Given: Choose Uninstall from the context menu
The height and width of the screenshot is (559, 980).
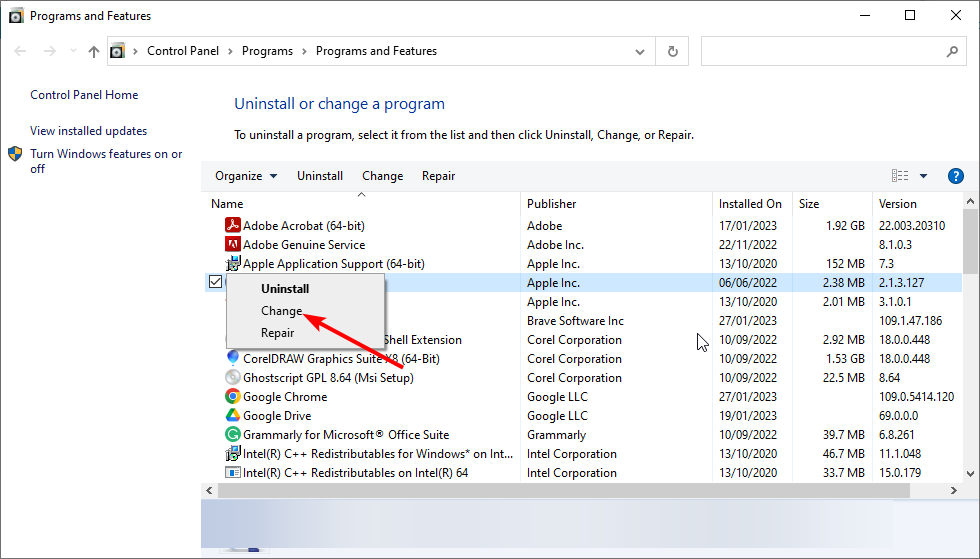Looking at the screenshot, I should coord(285,289).
